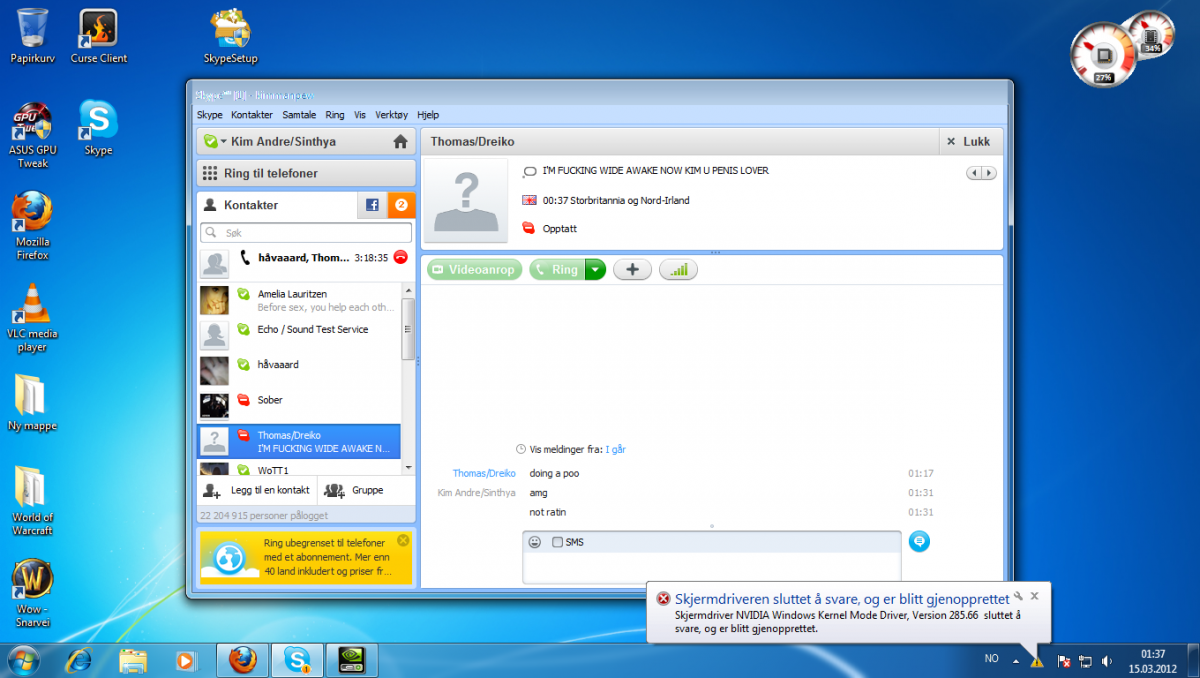Open the Facebook contacts tab
The image size is (1200, 678).
click(372, 205)
